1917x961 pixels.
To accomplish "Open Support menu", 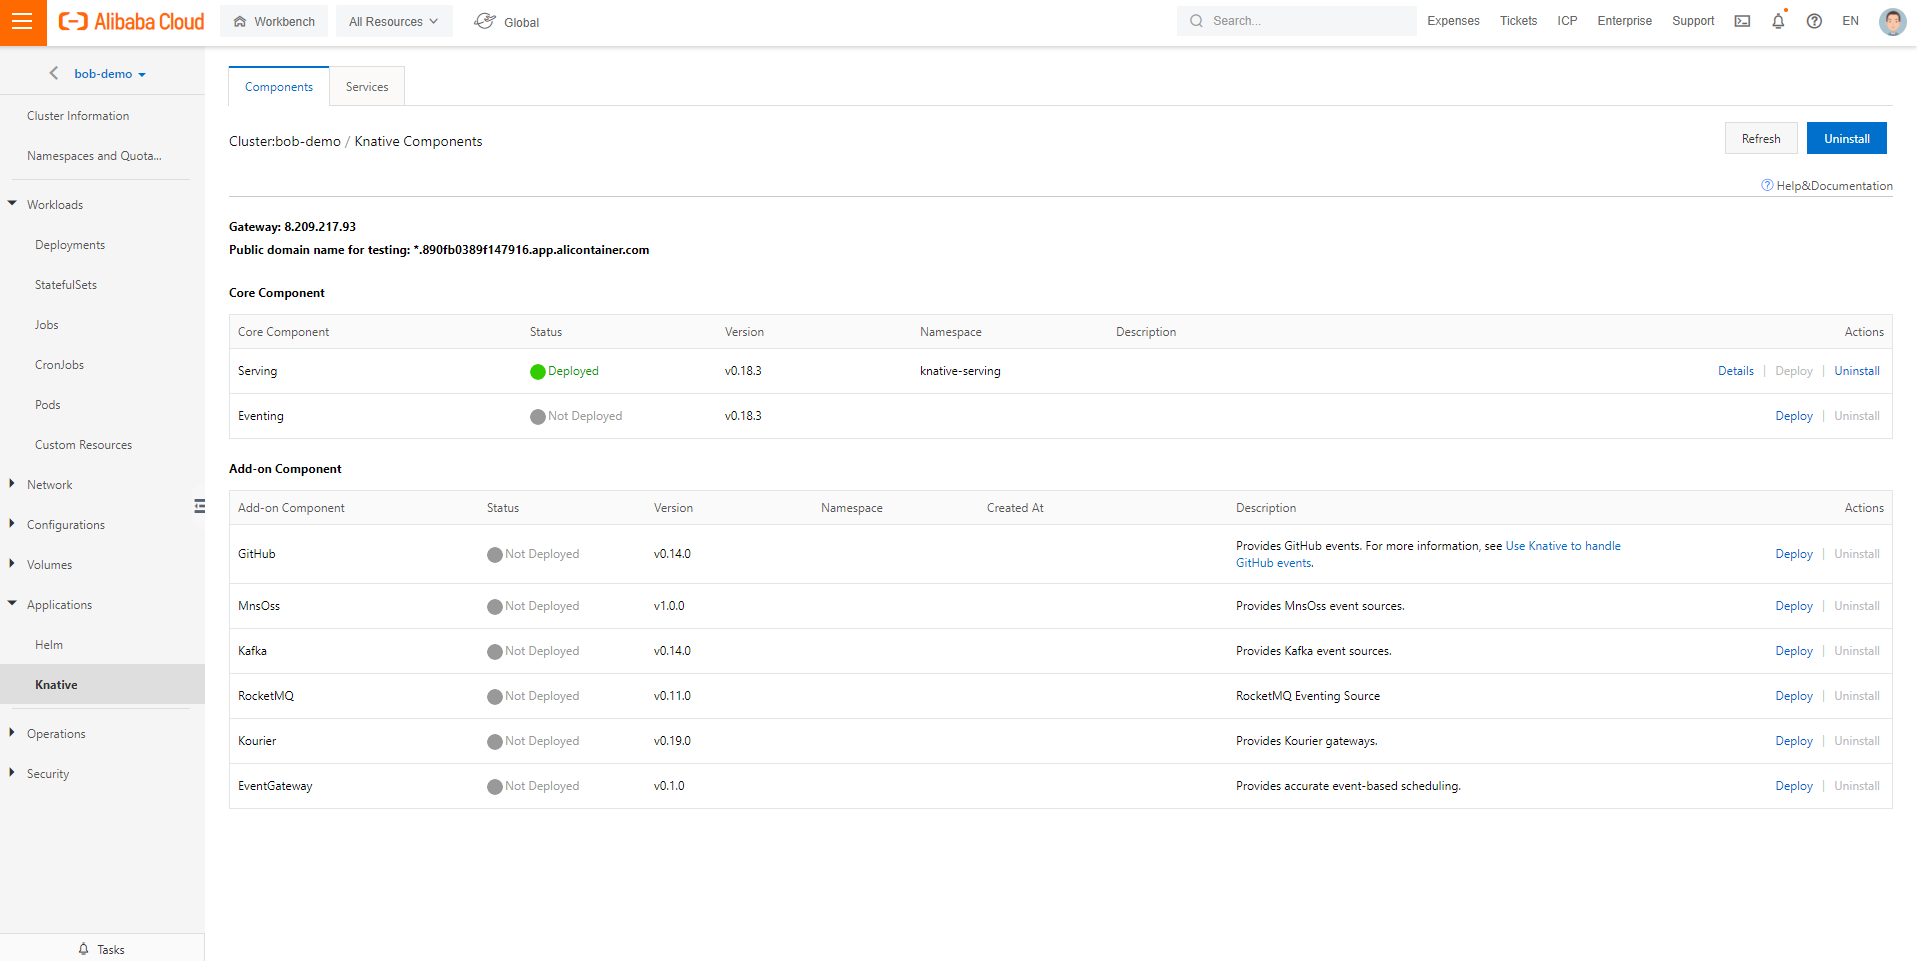I will (1693, 21).
